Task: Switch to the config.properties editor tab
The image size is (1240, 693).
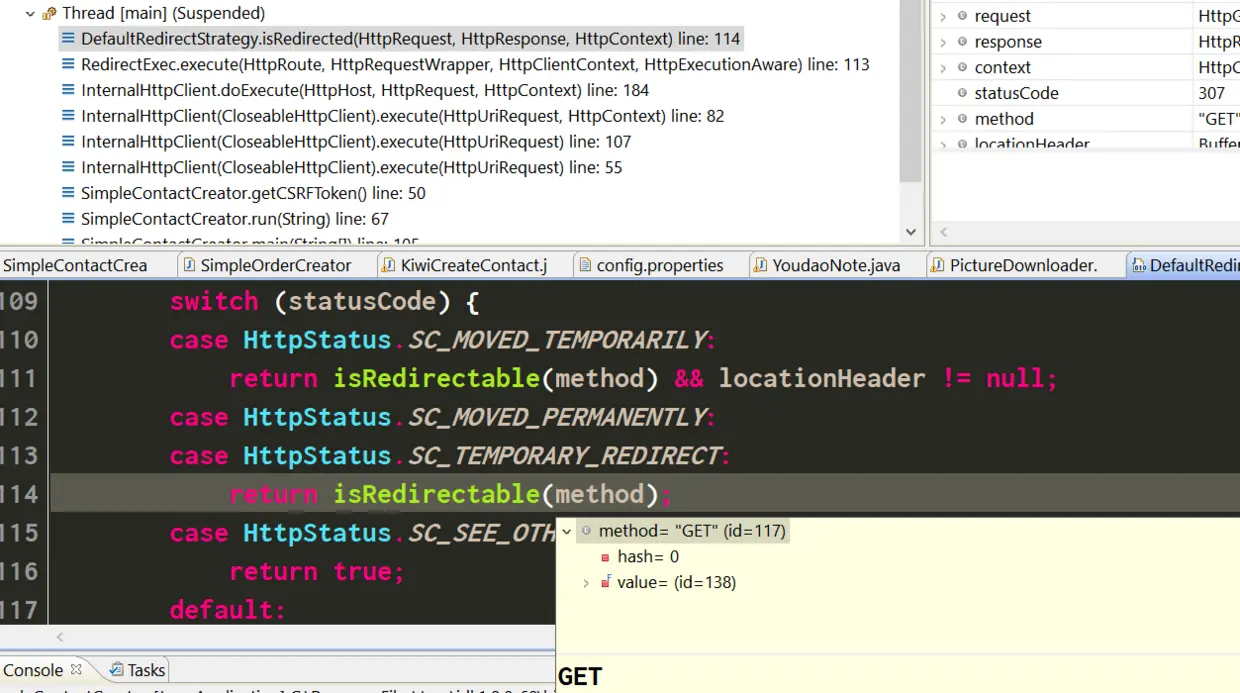Action: [660, 265]
